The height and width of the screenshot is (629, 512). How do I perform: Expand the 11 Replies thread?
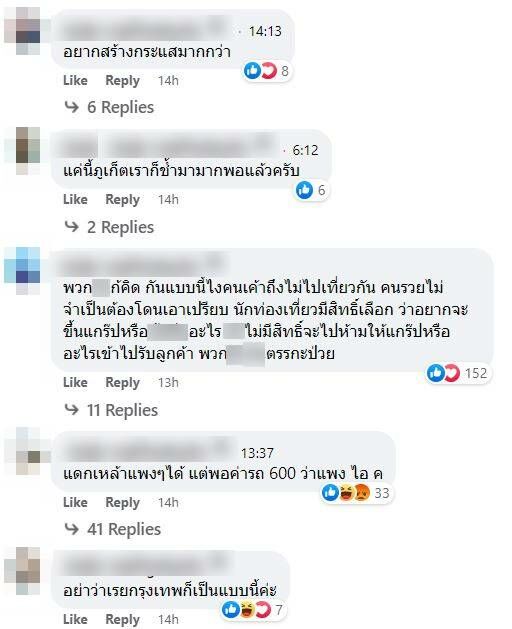122,410
